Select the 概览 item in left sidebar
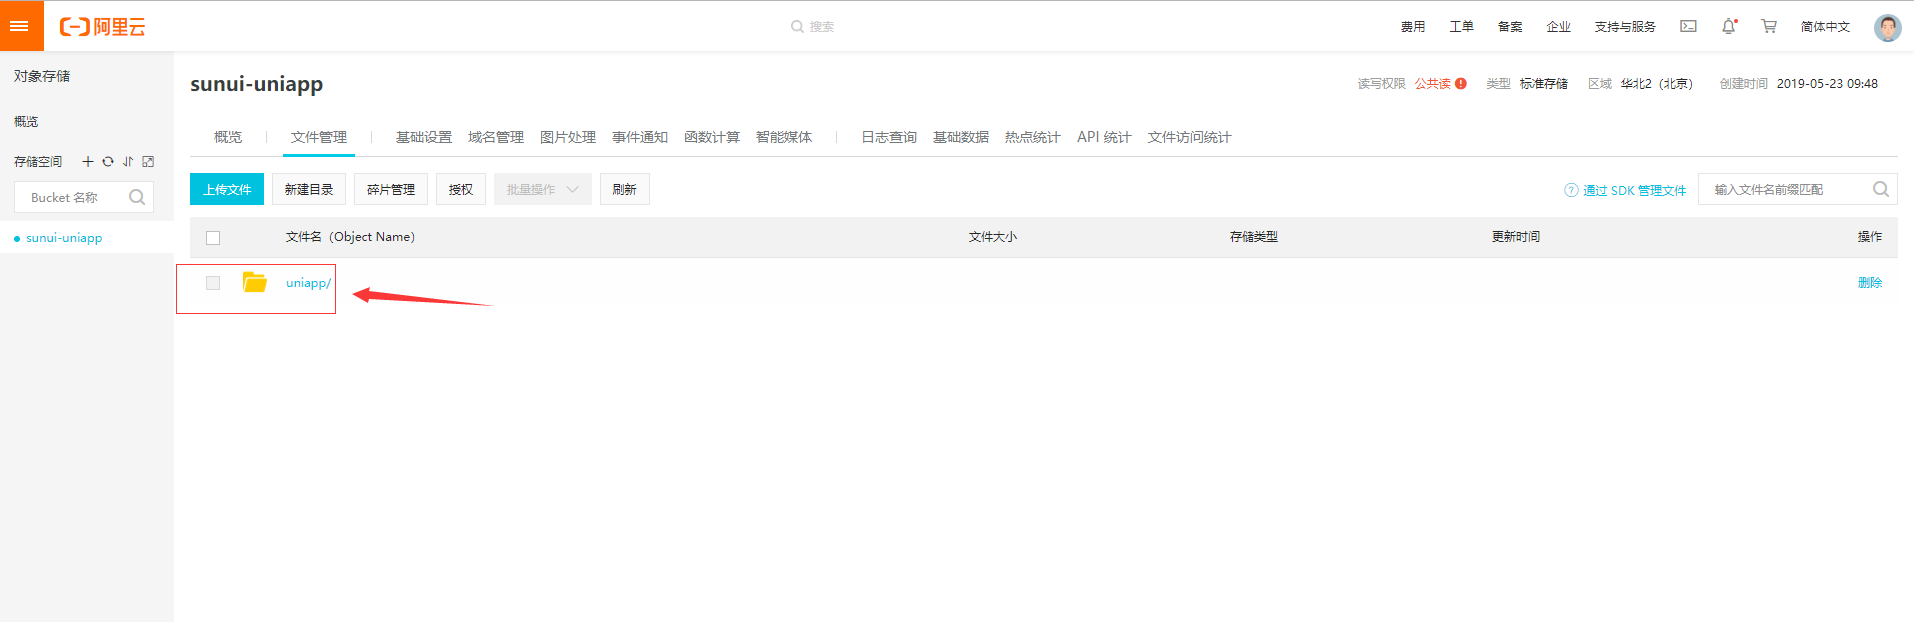The height and width of the screenshot is (622, 1914). coord(26,121)
